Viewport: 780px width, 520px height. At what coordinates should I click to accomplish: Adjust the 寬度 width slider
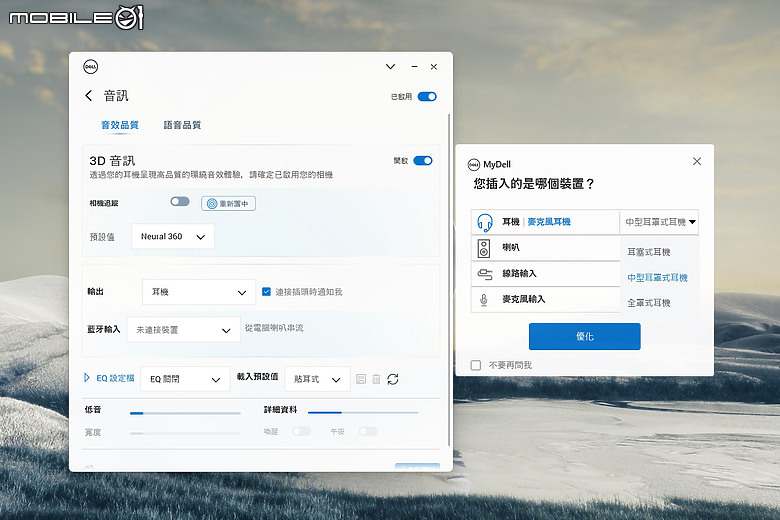[185, 433]
